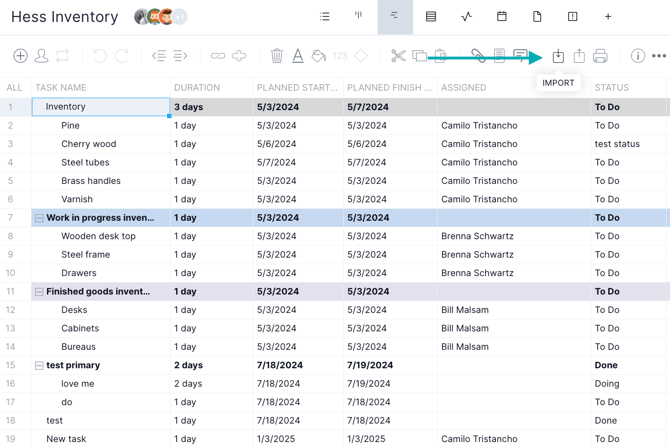Image resolution: width=670 pixels, height=447 pixels.
Task: Select the Brass handles task row
Action: tap(335, 181)
